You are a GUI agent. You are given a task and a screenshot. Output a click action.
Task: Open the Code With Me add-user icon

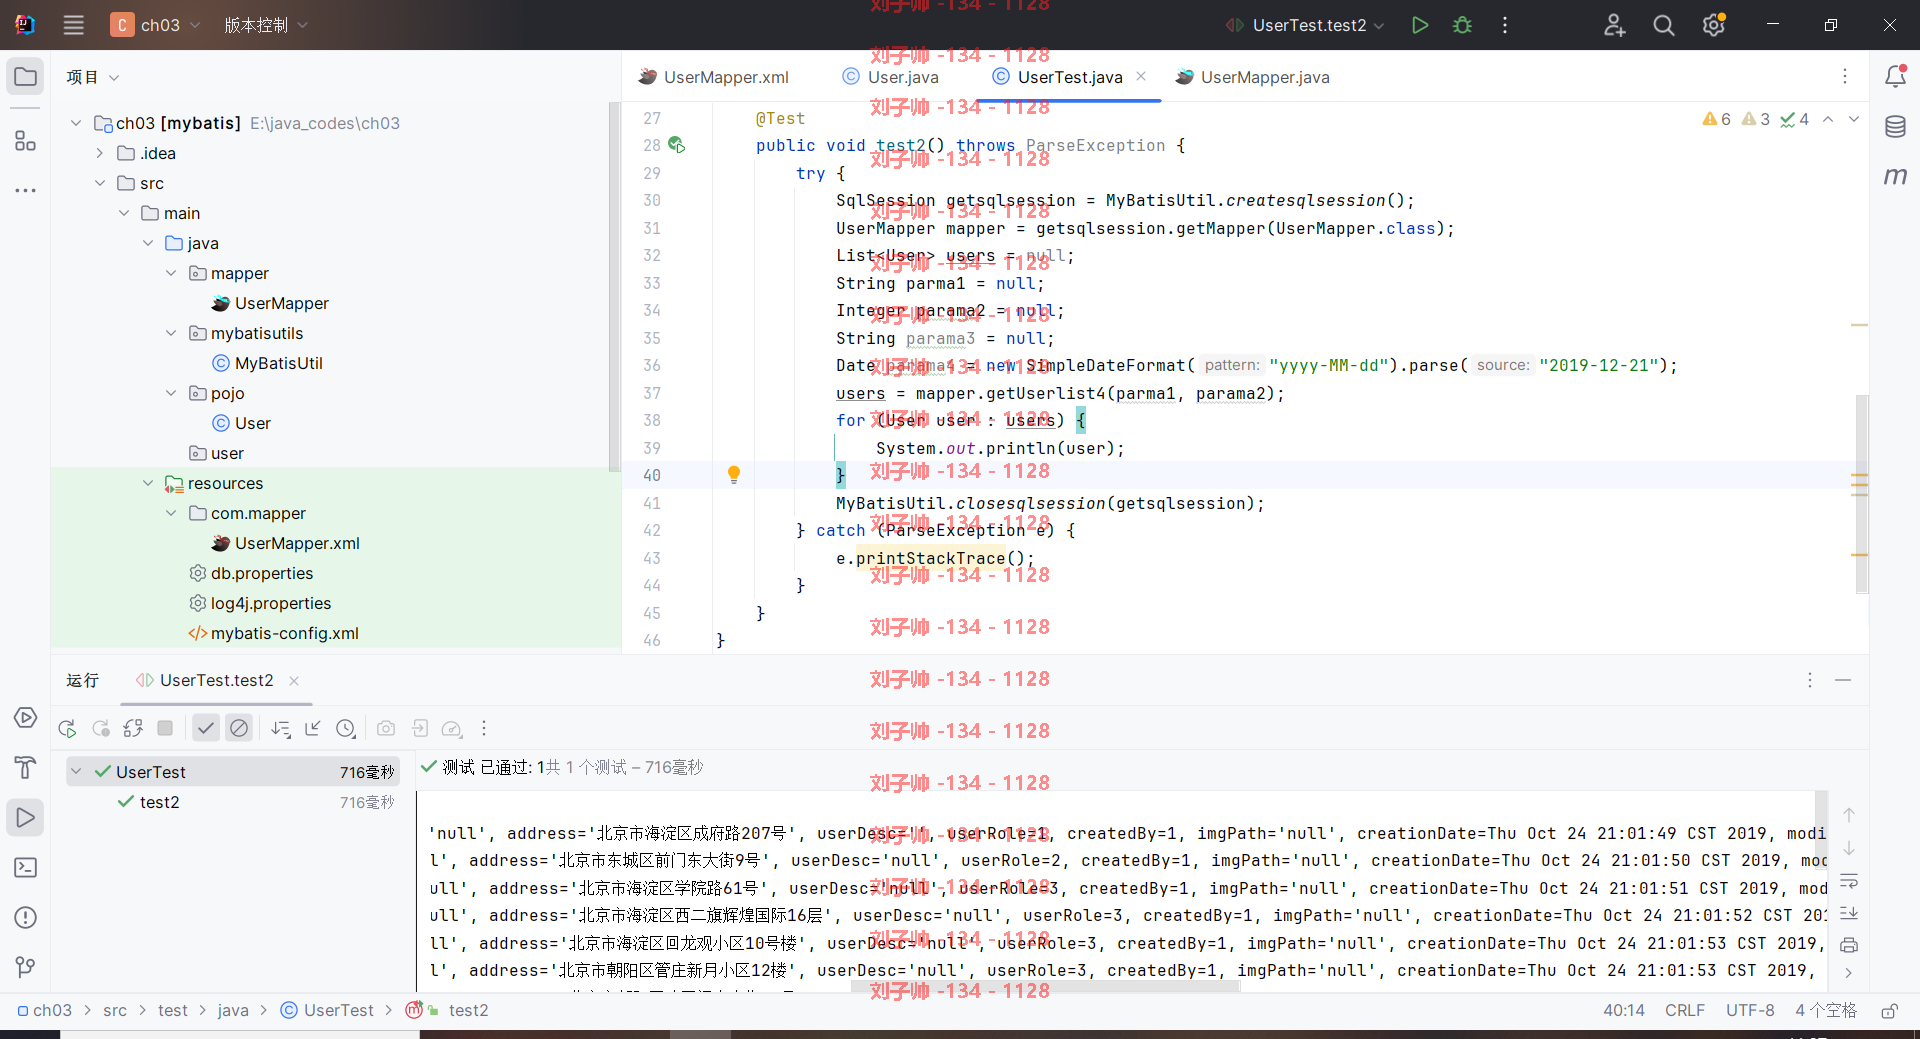pyautogui.click(x=1614, y=25)
